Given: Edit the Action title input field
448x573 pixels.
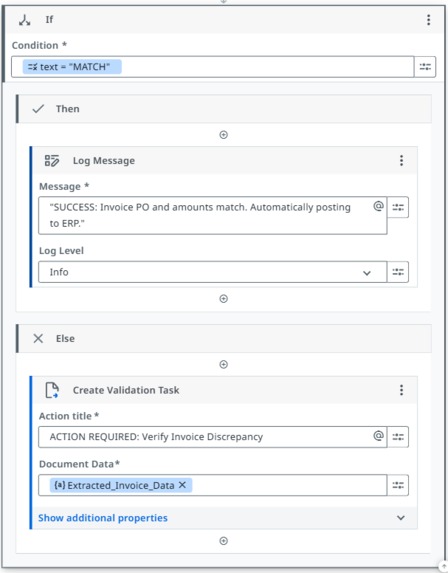Looking at the screenshot, I should coord(213,437).
